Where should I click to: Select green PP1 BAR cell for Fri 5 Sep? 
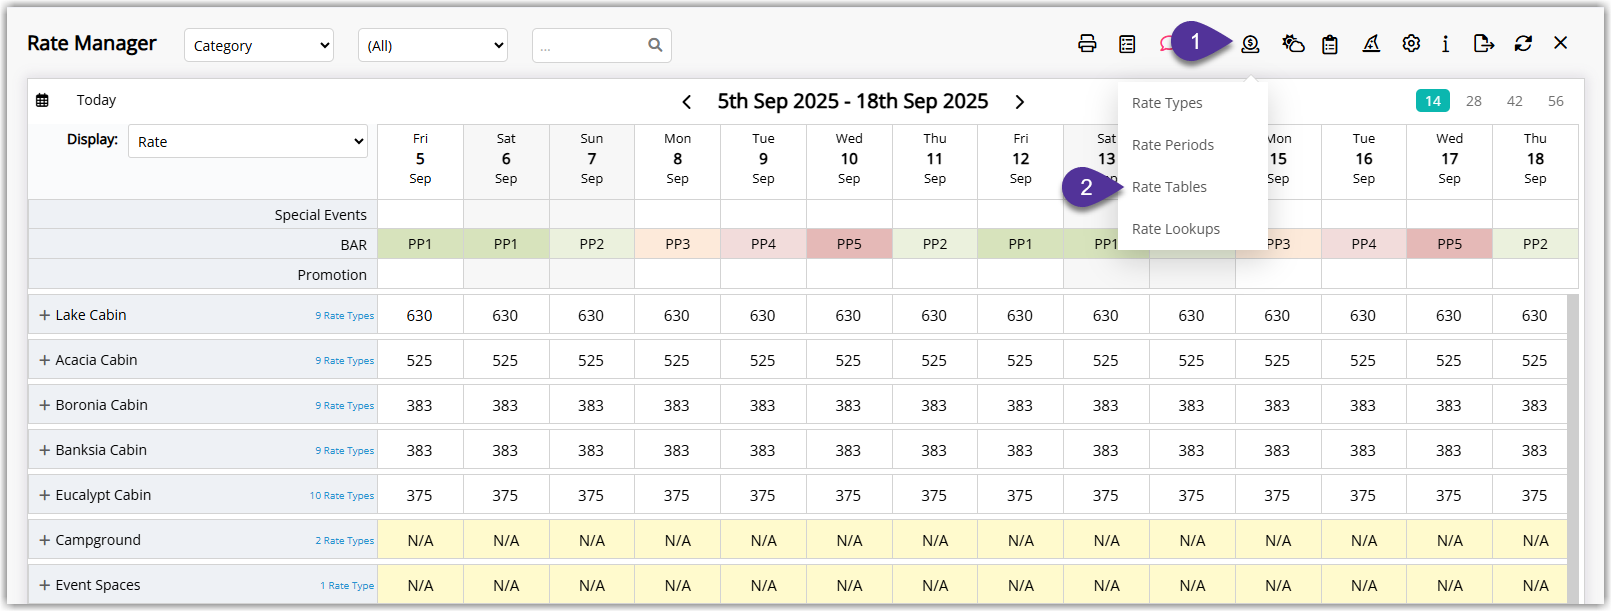tap(420, 244)
